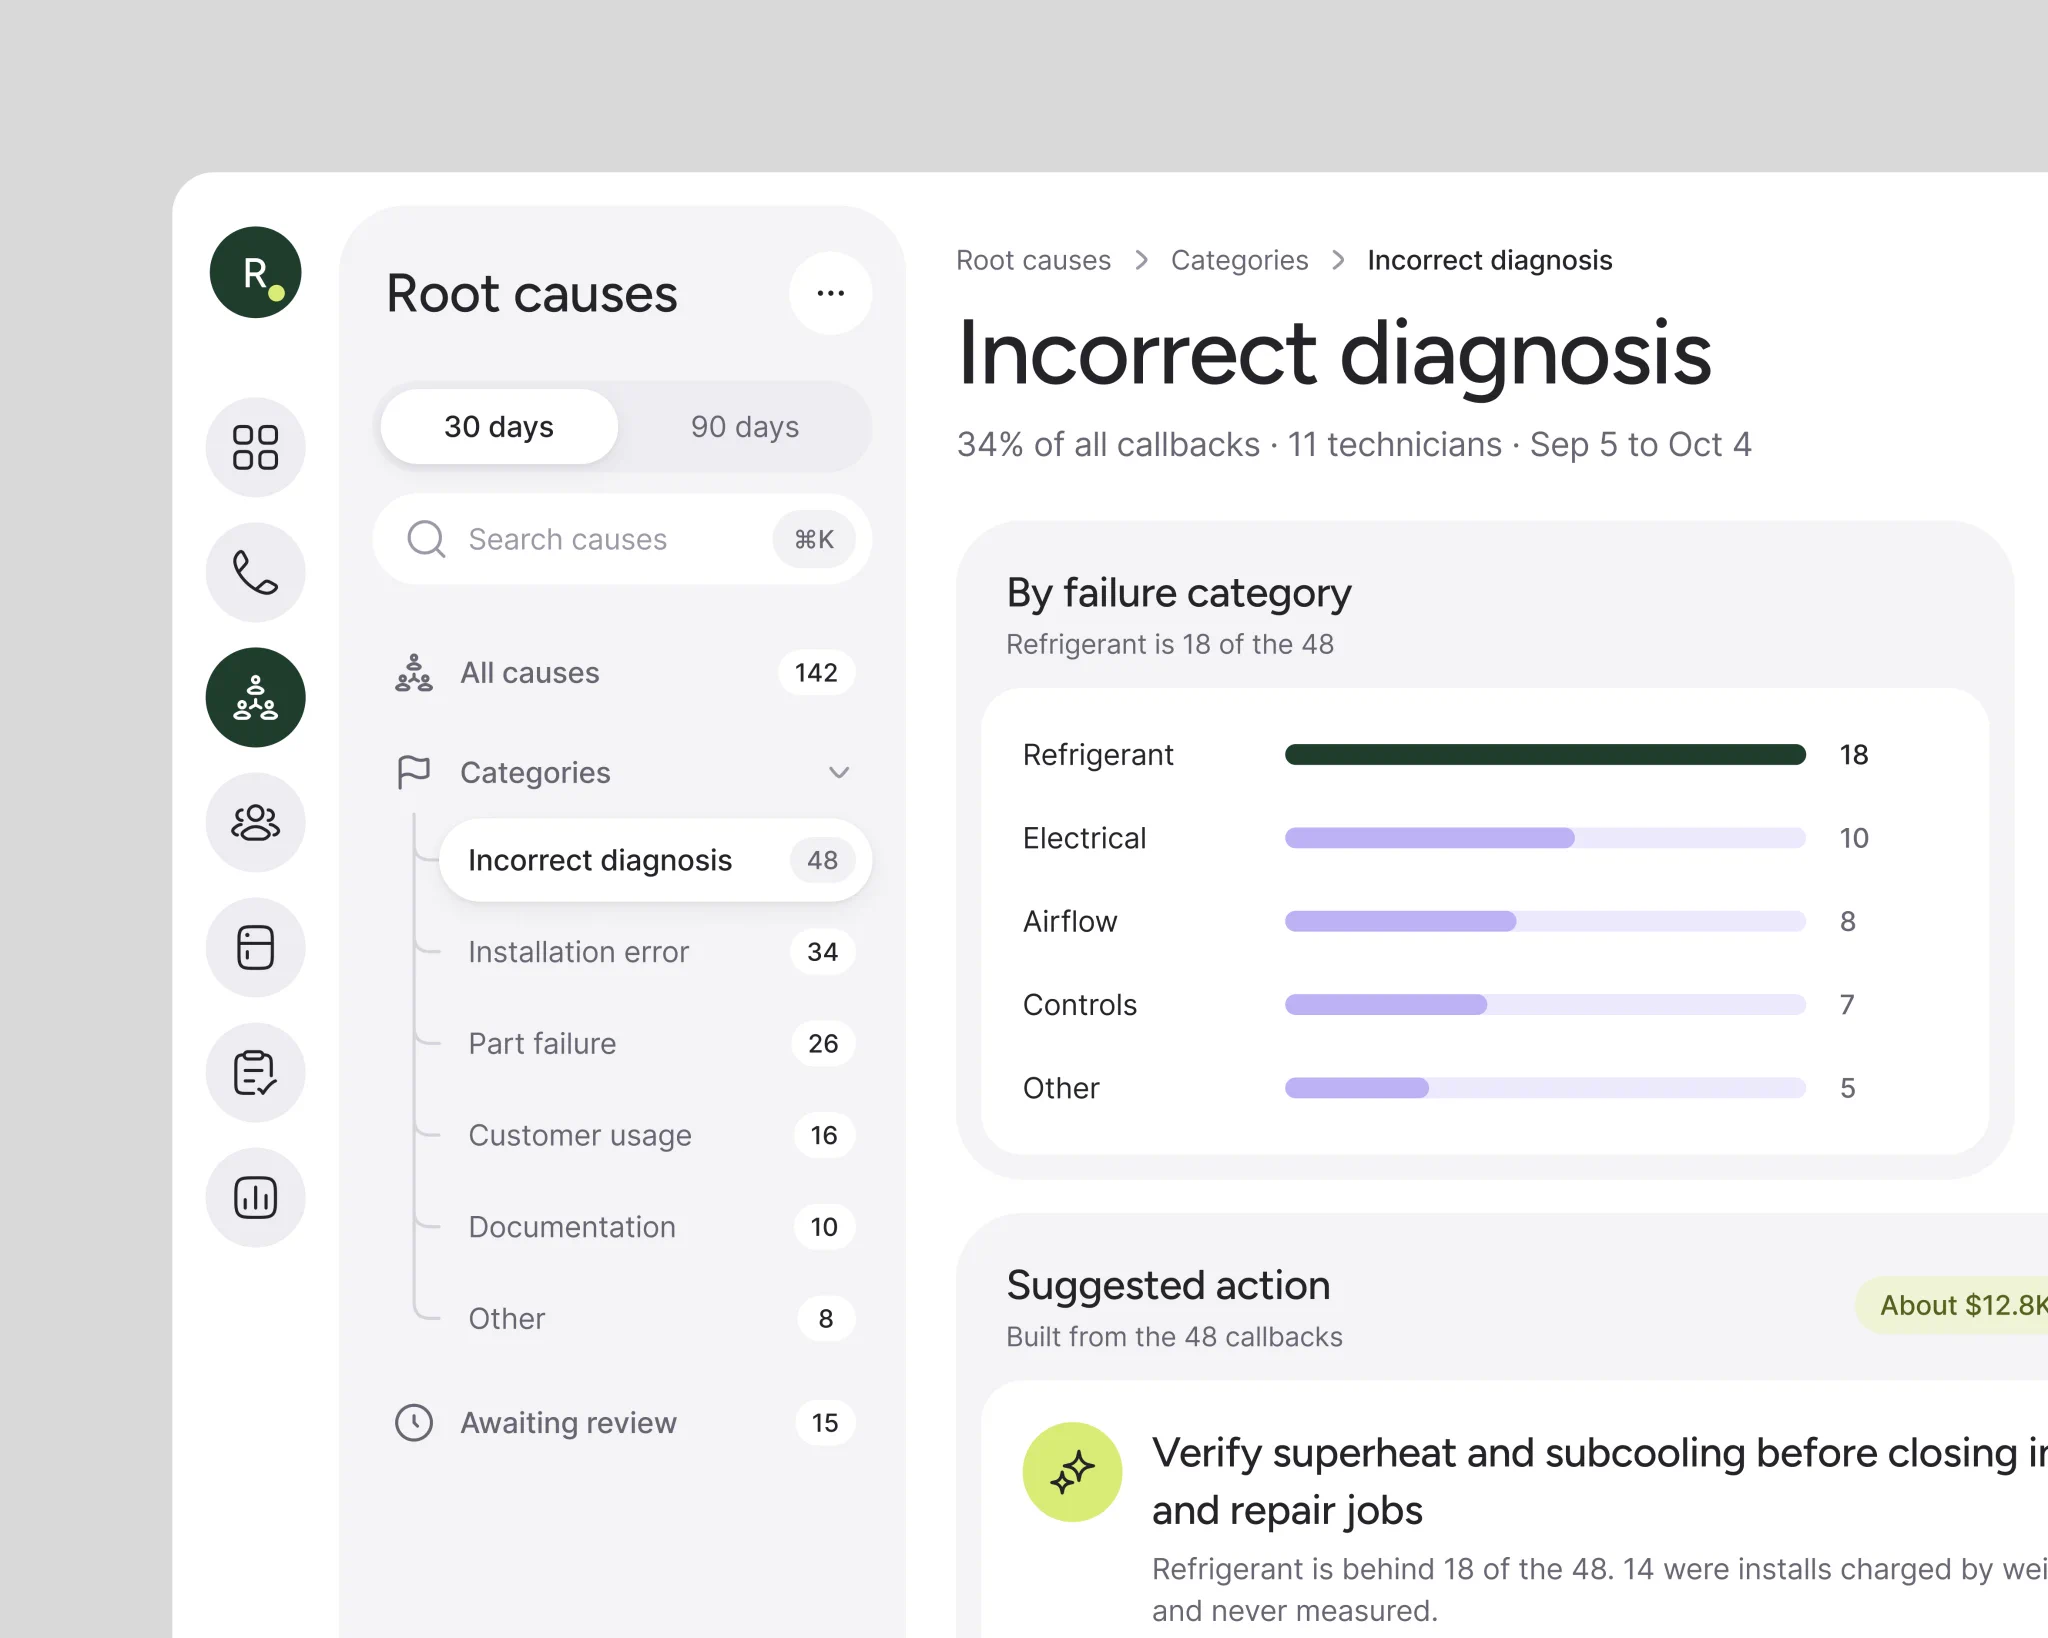Viewport: 2048px width, 1638px height.
Task: Open the equipment unit icon in sidebar
Action: [255, 947]
